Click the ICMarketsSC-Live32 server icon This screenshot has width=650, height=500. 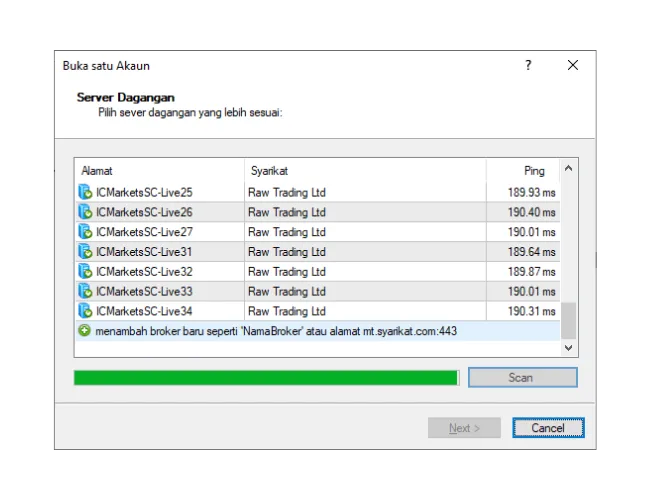85,272
